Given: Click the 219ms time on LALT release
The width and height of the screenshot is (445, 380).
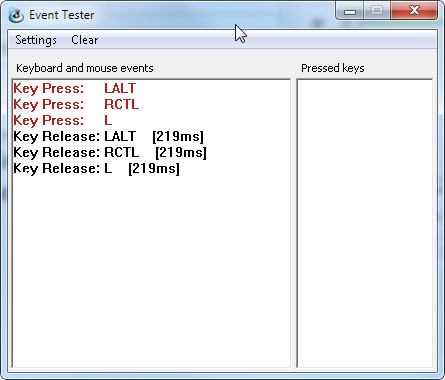Looking at the screenshot, I should [x=178, y=136].
